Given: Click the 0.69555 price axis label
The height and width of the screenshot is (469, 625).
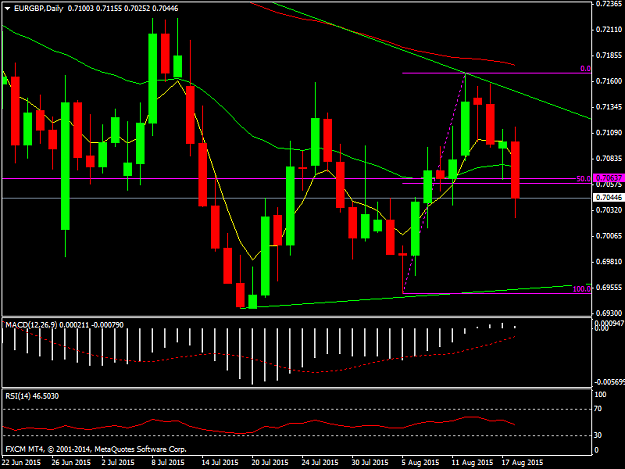Looking at the screenshot, I should 609,288.
